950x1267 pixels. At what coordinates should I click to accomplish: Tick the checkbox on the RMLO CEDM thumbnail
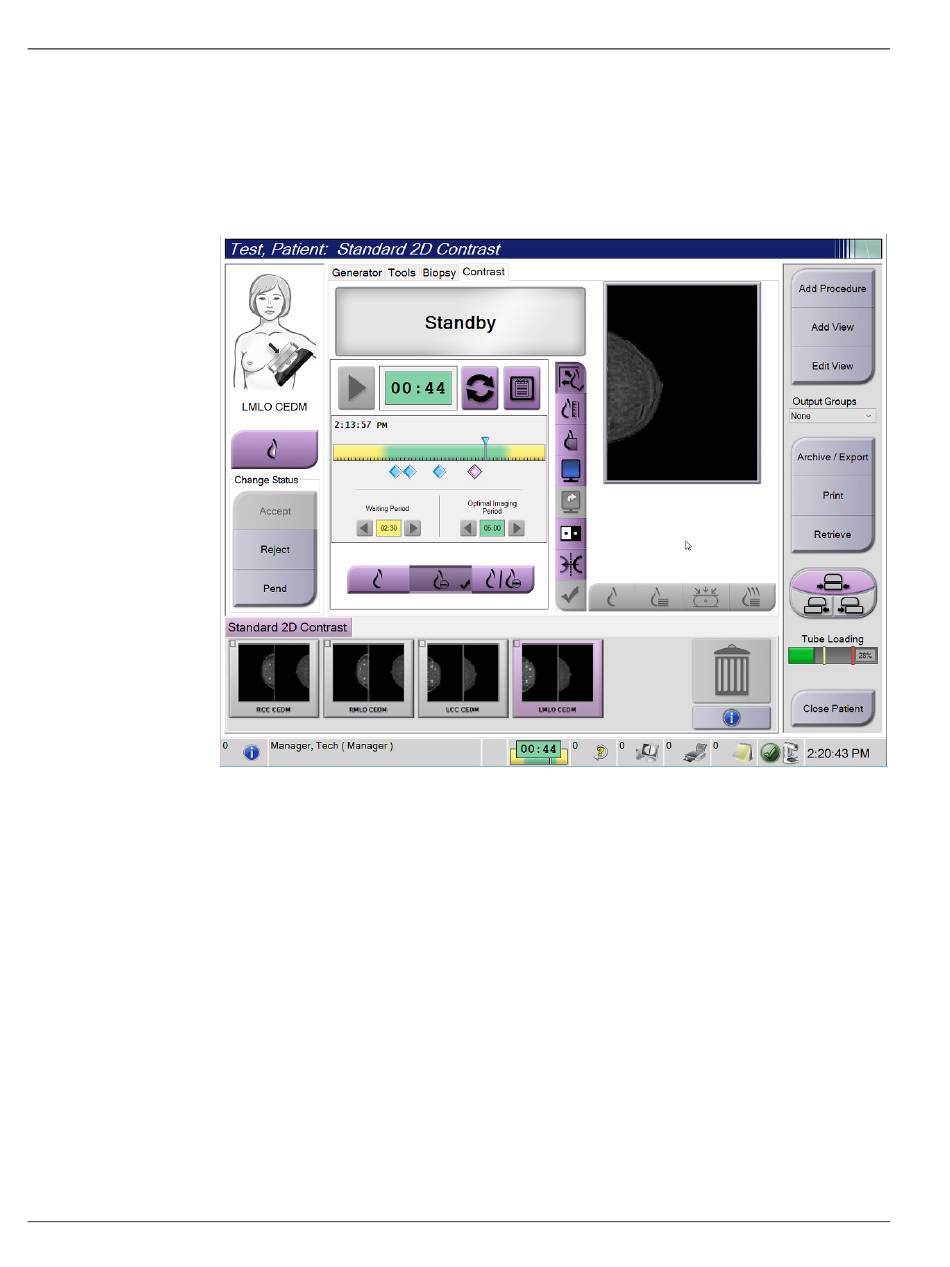[x=328, y=644]
